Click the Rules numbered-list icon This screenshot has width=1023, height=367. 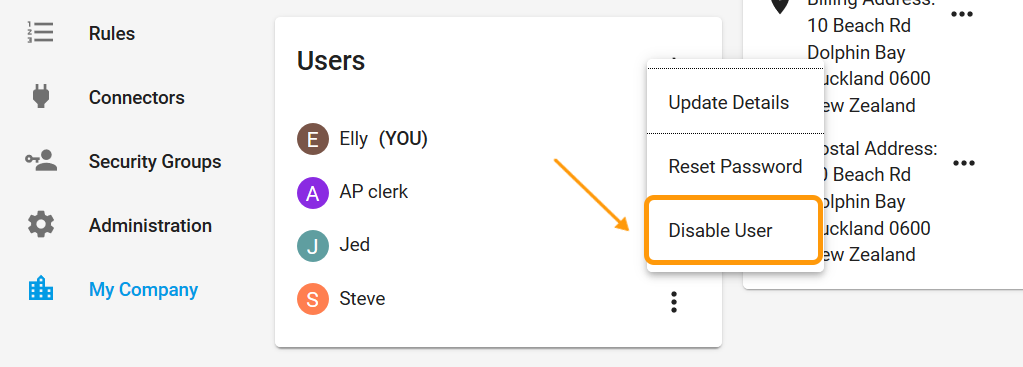[40, 33]
